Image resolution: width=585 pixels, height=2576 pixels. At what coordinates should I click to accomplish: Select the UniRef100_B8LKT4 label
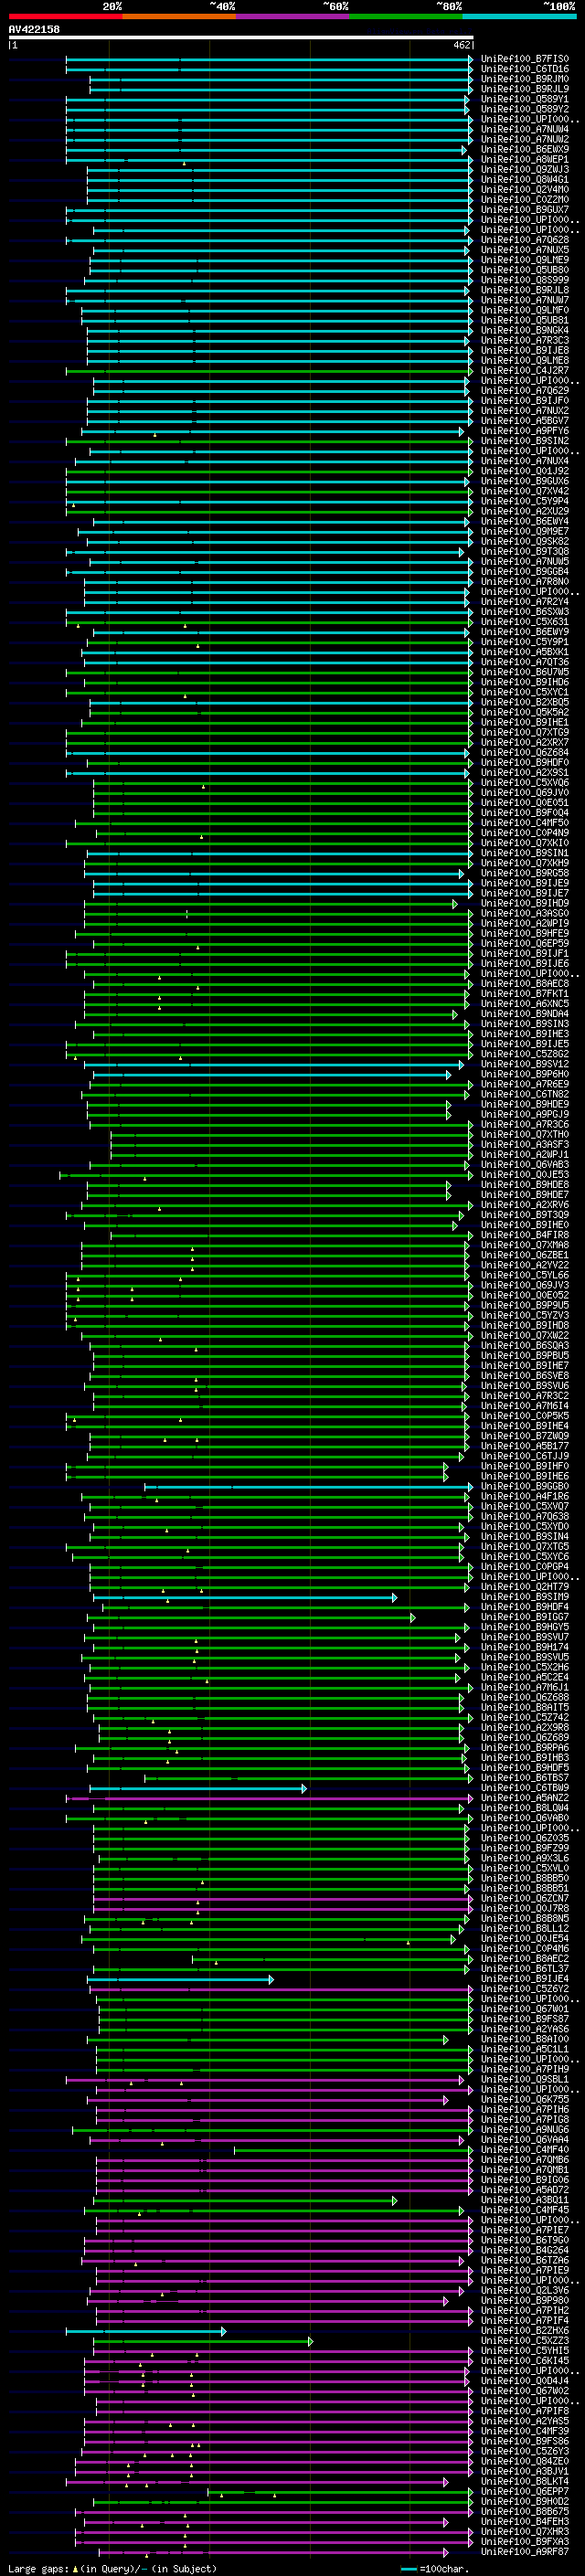tap(525, 2482)
